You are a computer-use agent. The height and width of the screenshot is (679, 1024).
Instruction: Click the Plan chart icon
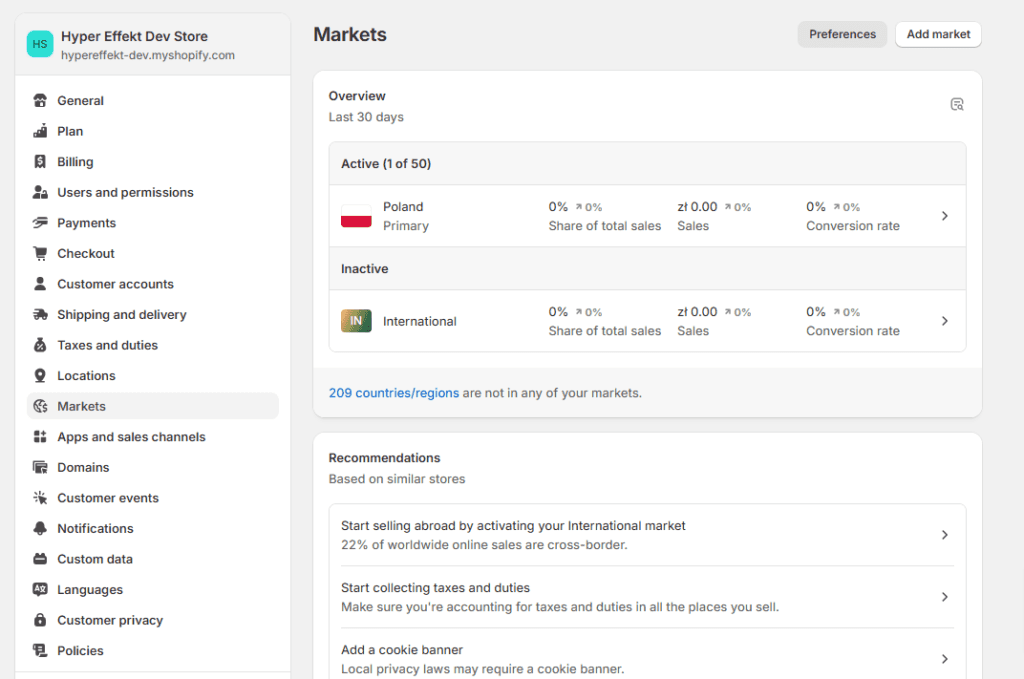[40, 131]
